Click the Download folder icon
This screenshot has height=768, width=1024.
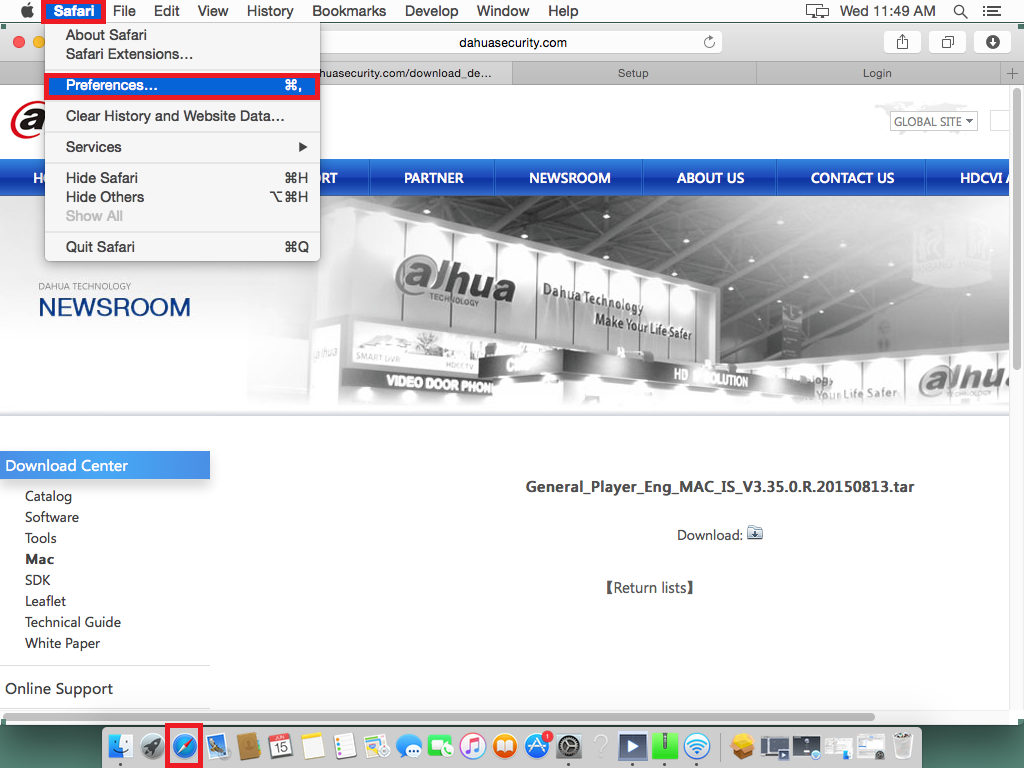click(755, 533)
